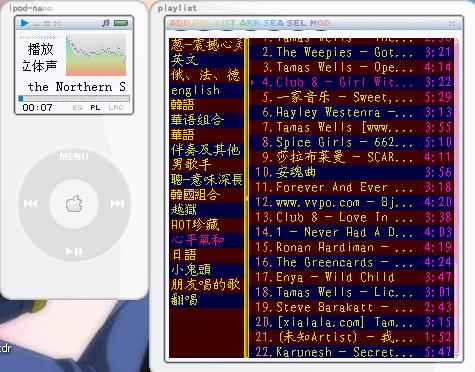The width and height of the screenshot is (475, 372).
Task: Click the 00:07 elapsed time display
Action: (37, 108)
